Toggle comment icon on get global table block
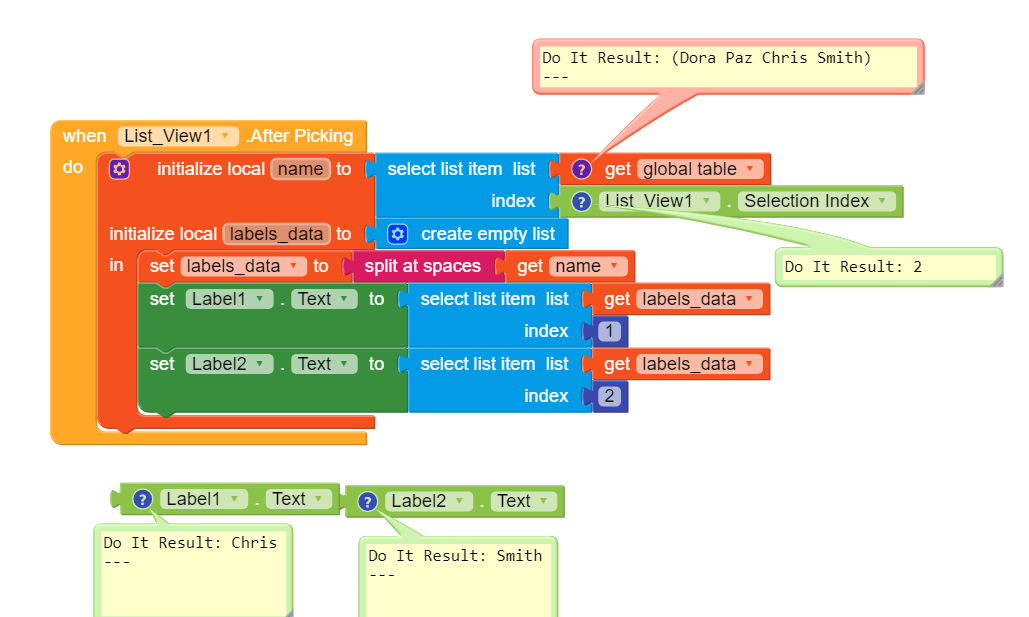 tap(581, 169)
